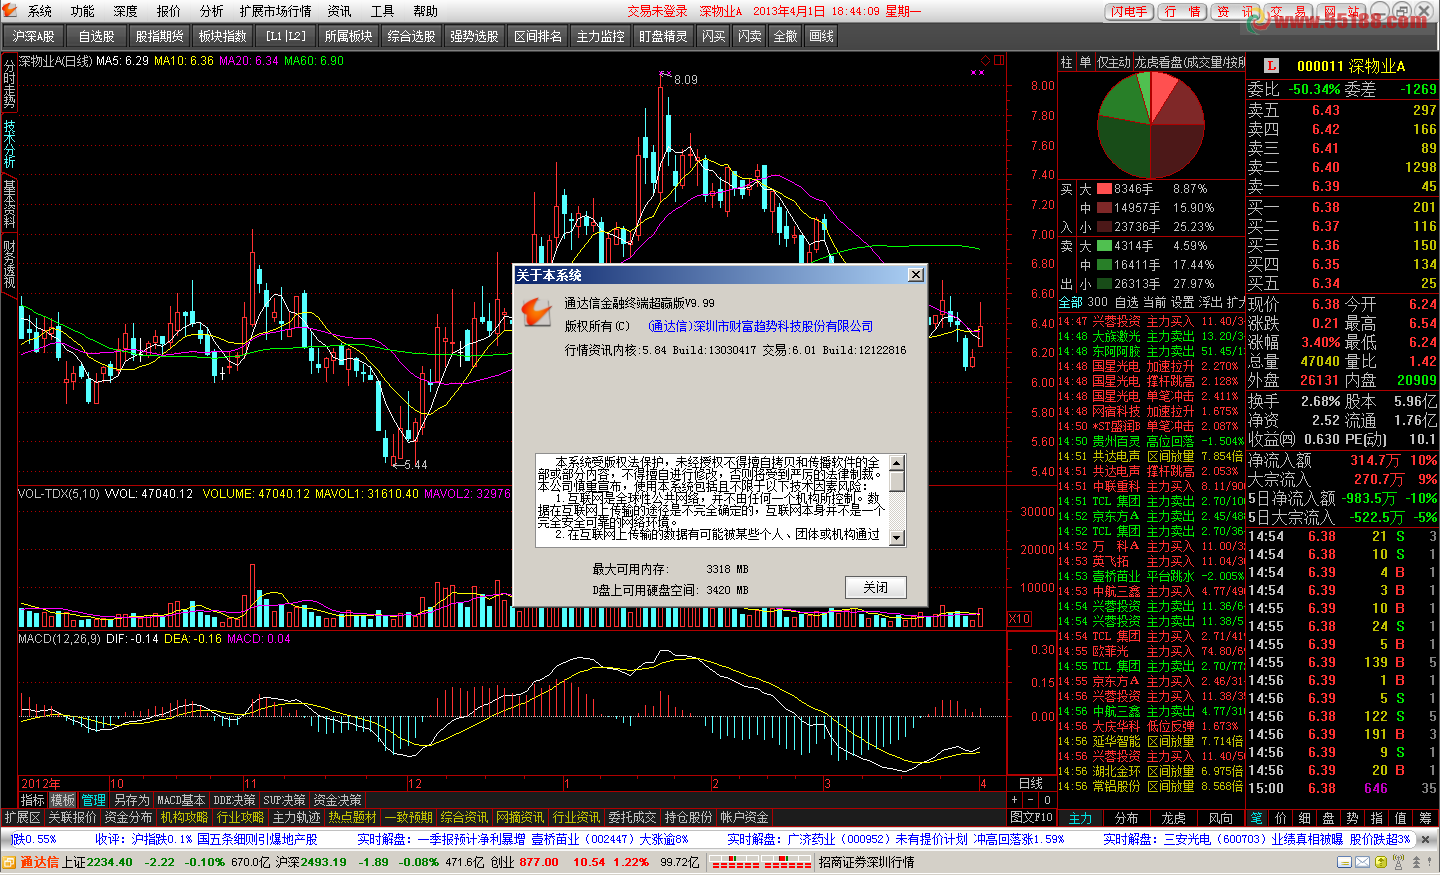Select the 筹 tab under the tick list

[1425, 818]
